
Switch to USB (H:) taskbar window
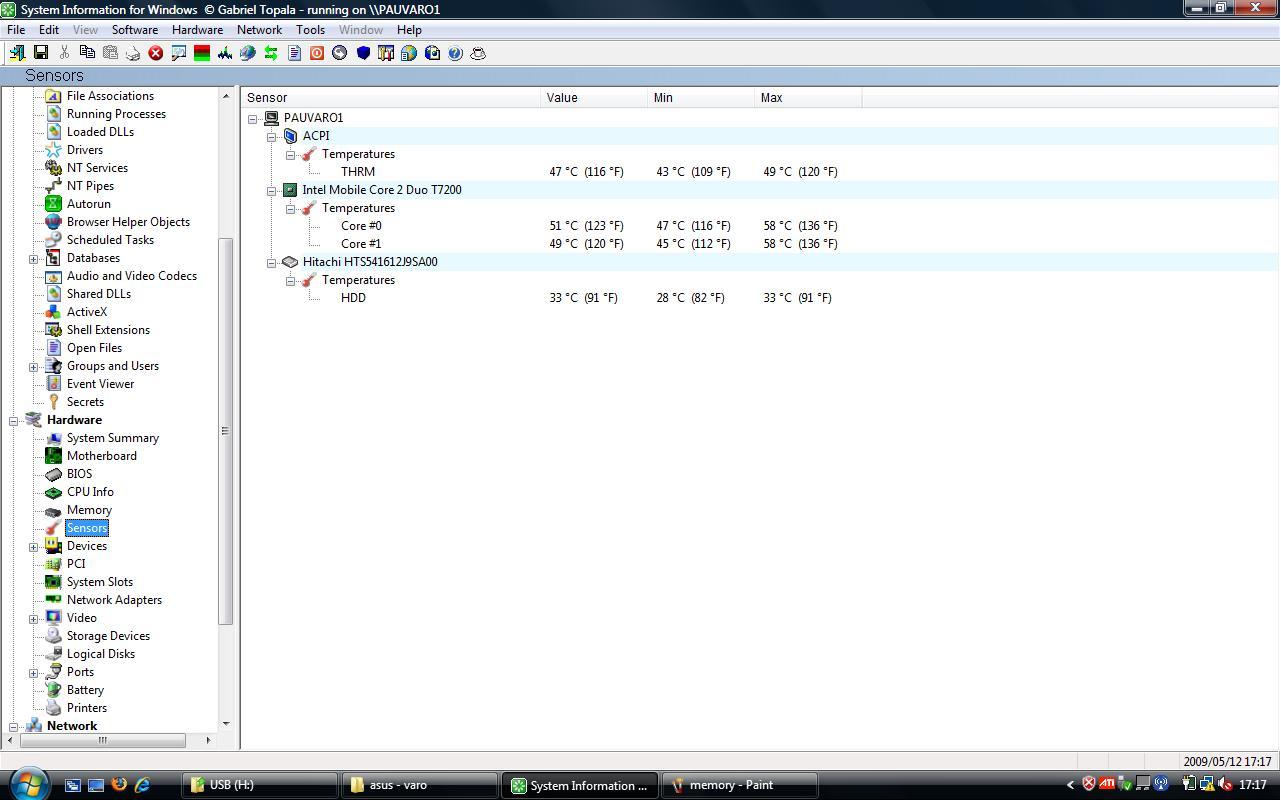pos(260,785)
